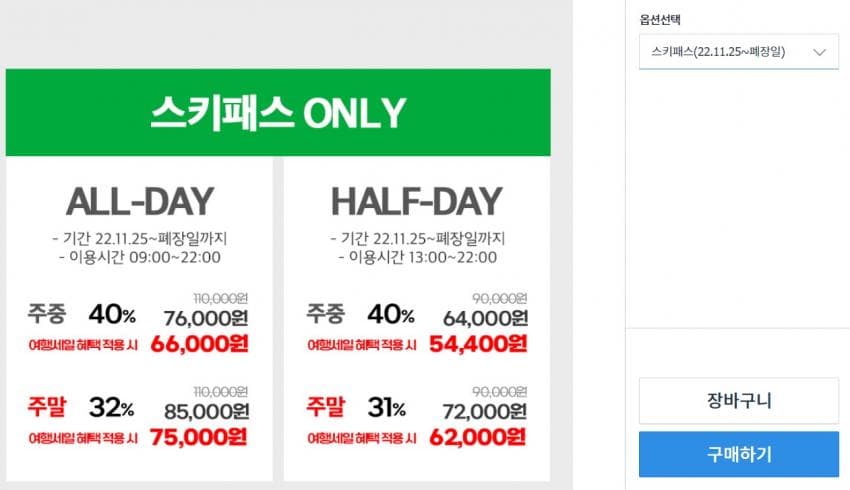Select the HALF-DAY heading
The width and height of the screenshot is (850, 490).
416,202
